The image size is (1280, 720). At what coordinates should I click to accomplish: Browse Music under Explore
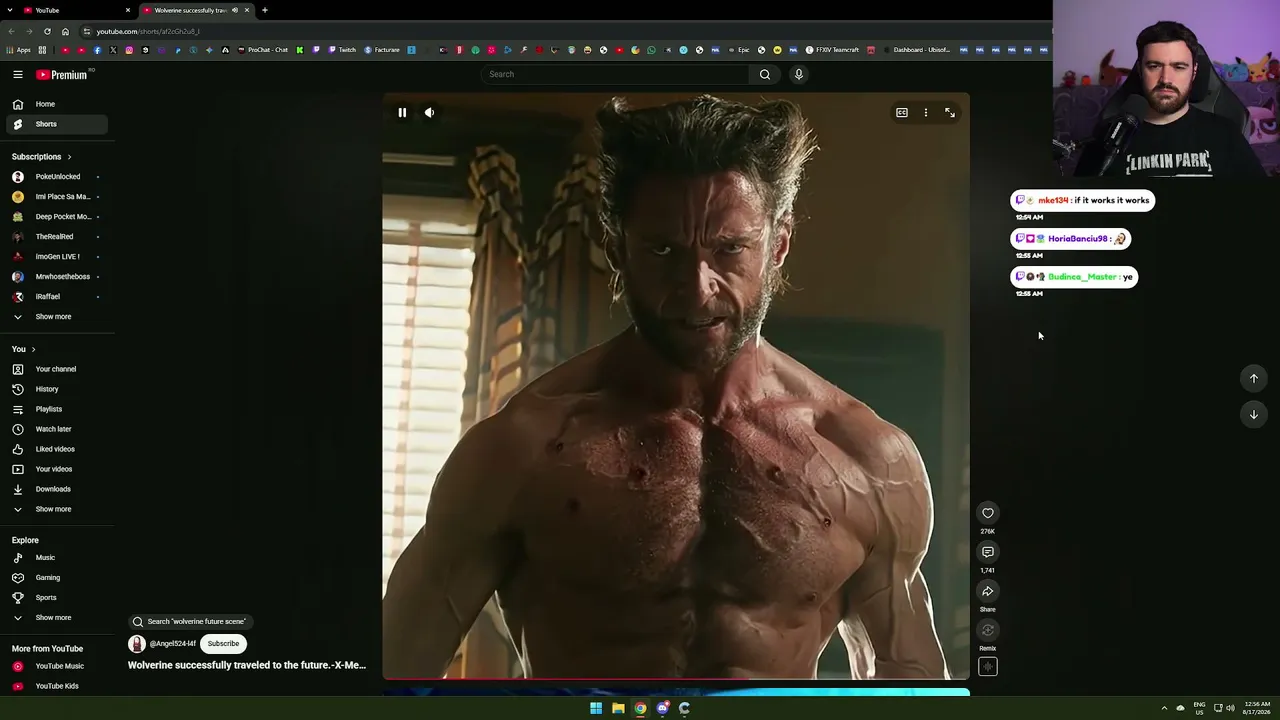pos(57,558)
